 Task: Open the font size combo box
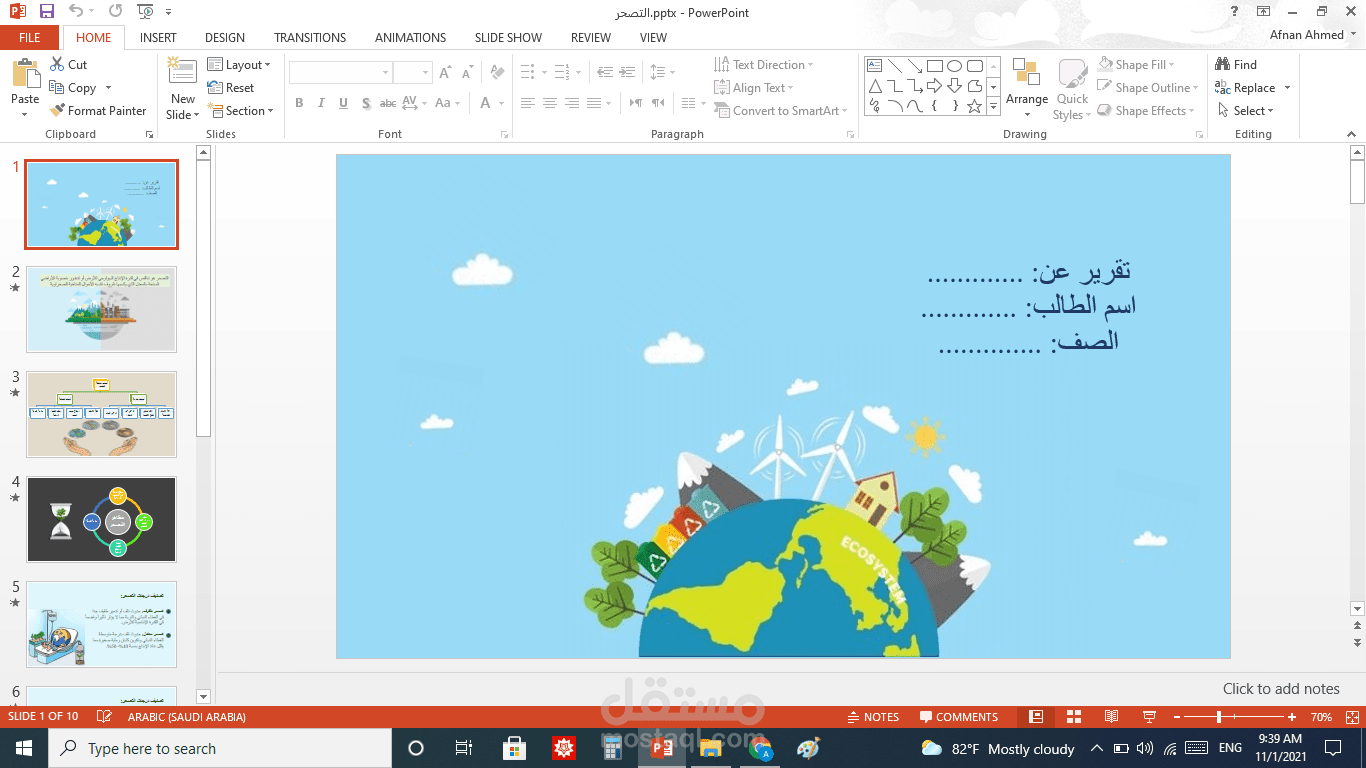412,73
